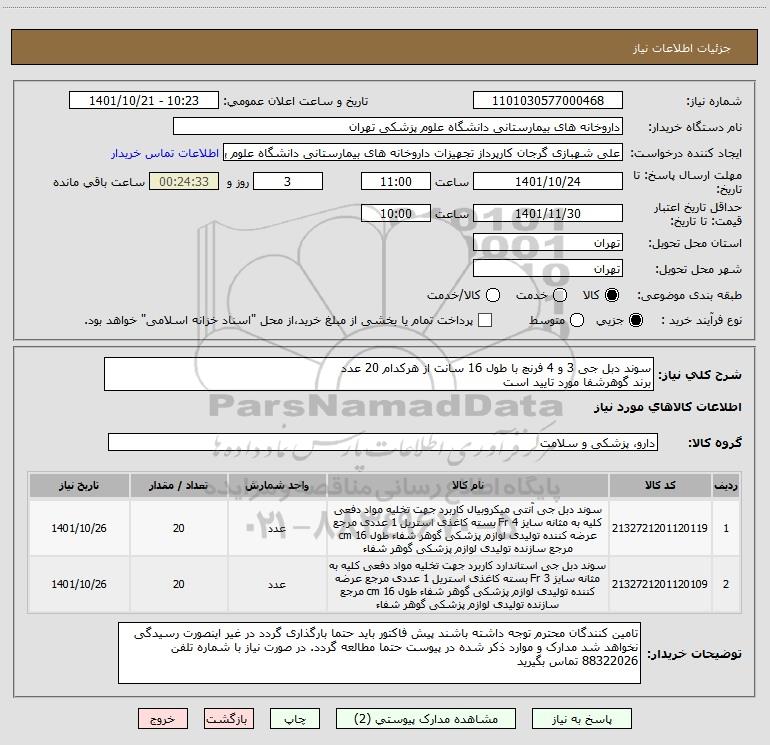Select the کالا/خدمت radio button
The width and height of the screenshot is (770, 745).
tap(493, 295)
